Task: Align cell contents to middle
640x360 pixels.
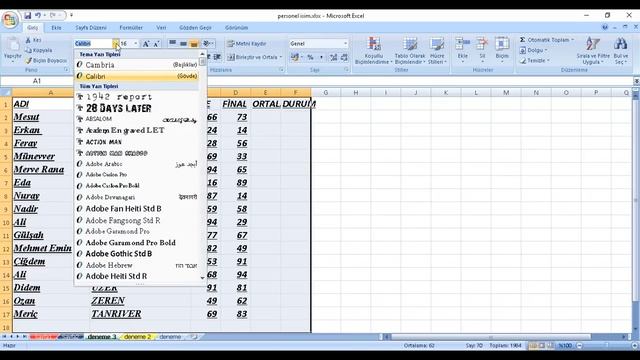Action: coord(183,43)
